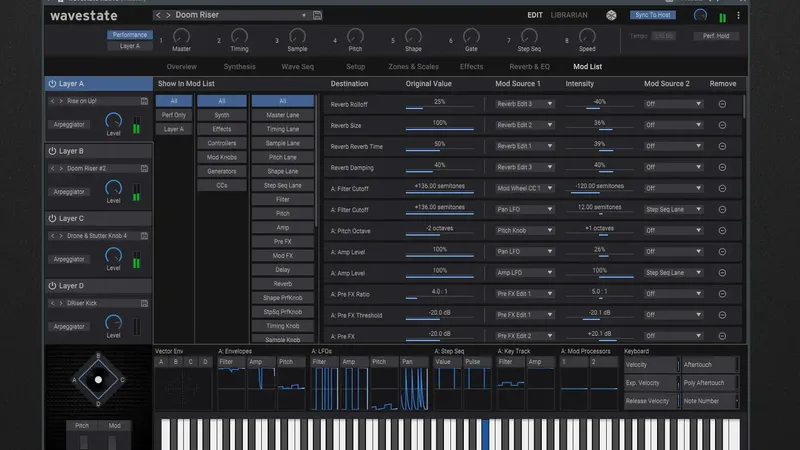Open the three-dot options menu
This screenshot has width=800, height=450.
coord(738,16)
